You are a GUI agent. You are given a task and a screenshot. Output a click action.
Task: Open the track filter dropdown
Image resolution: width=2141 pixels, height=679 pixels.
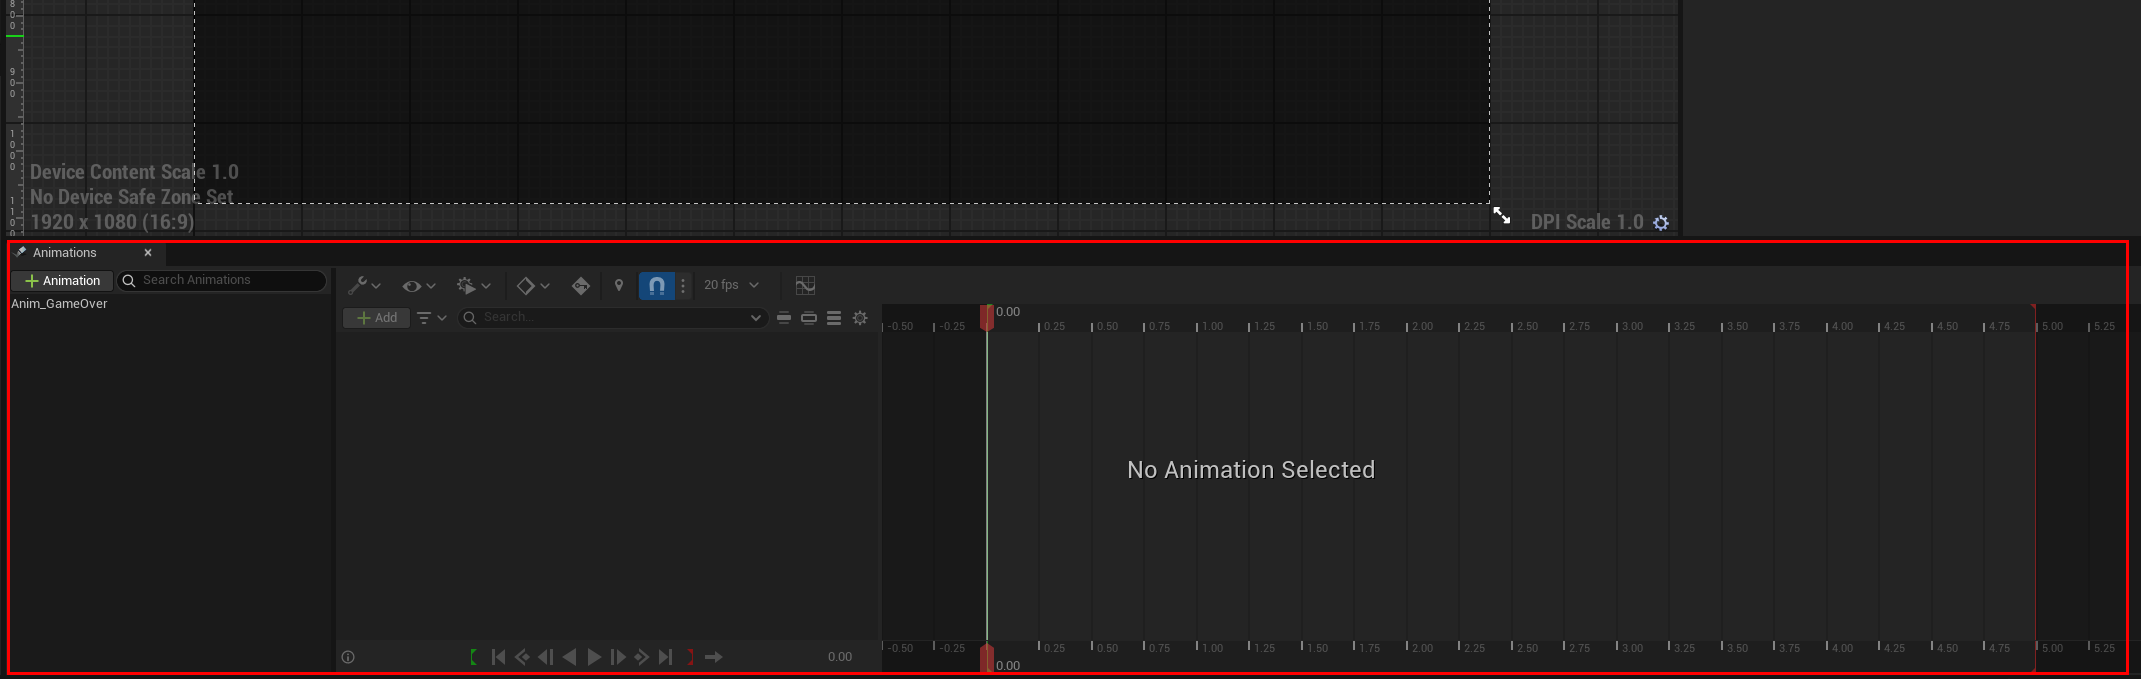coord(431,318)
